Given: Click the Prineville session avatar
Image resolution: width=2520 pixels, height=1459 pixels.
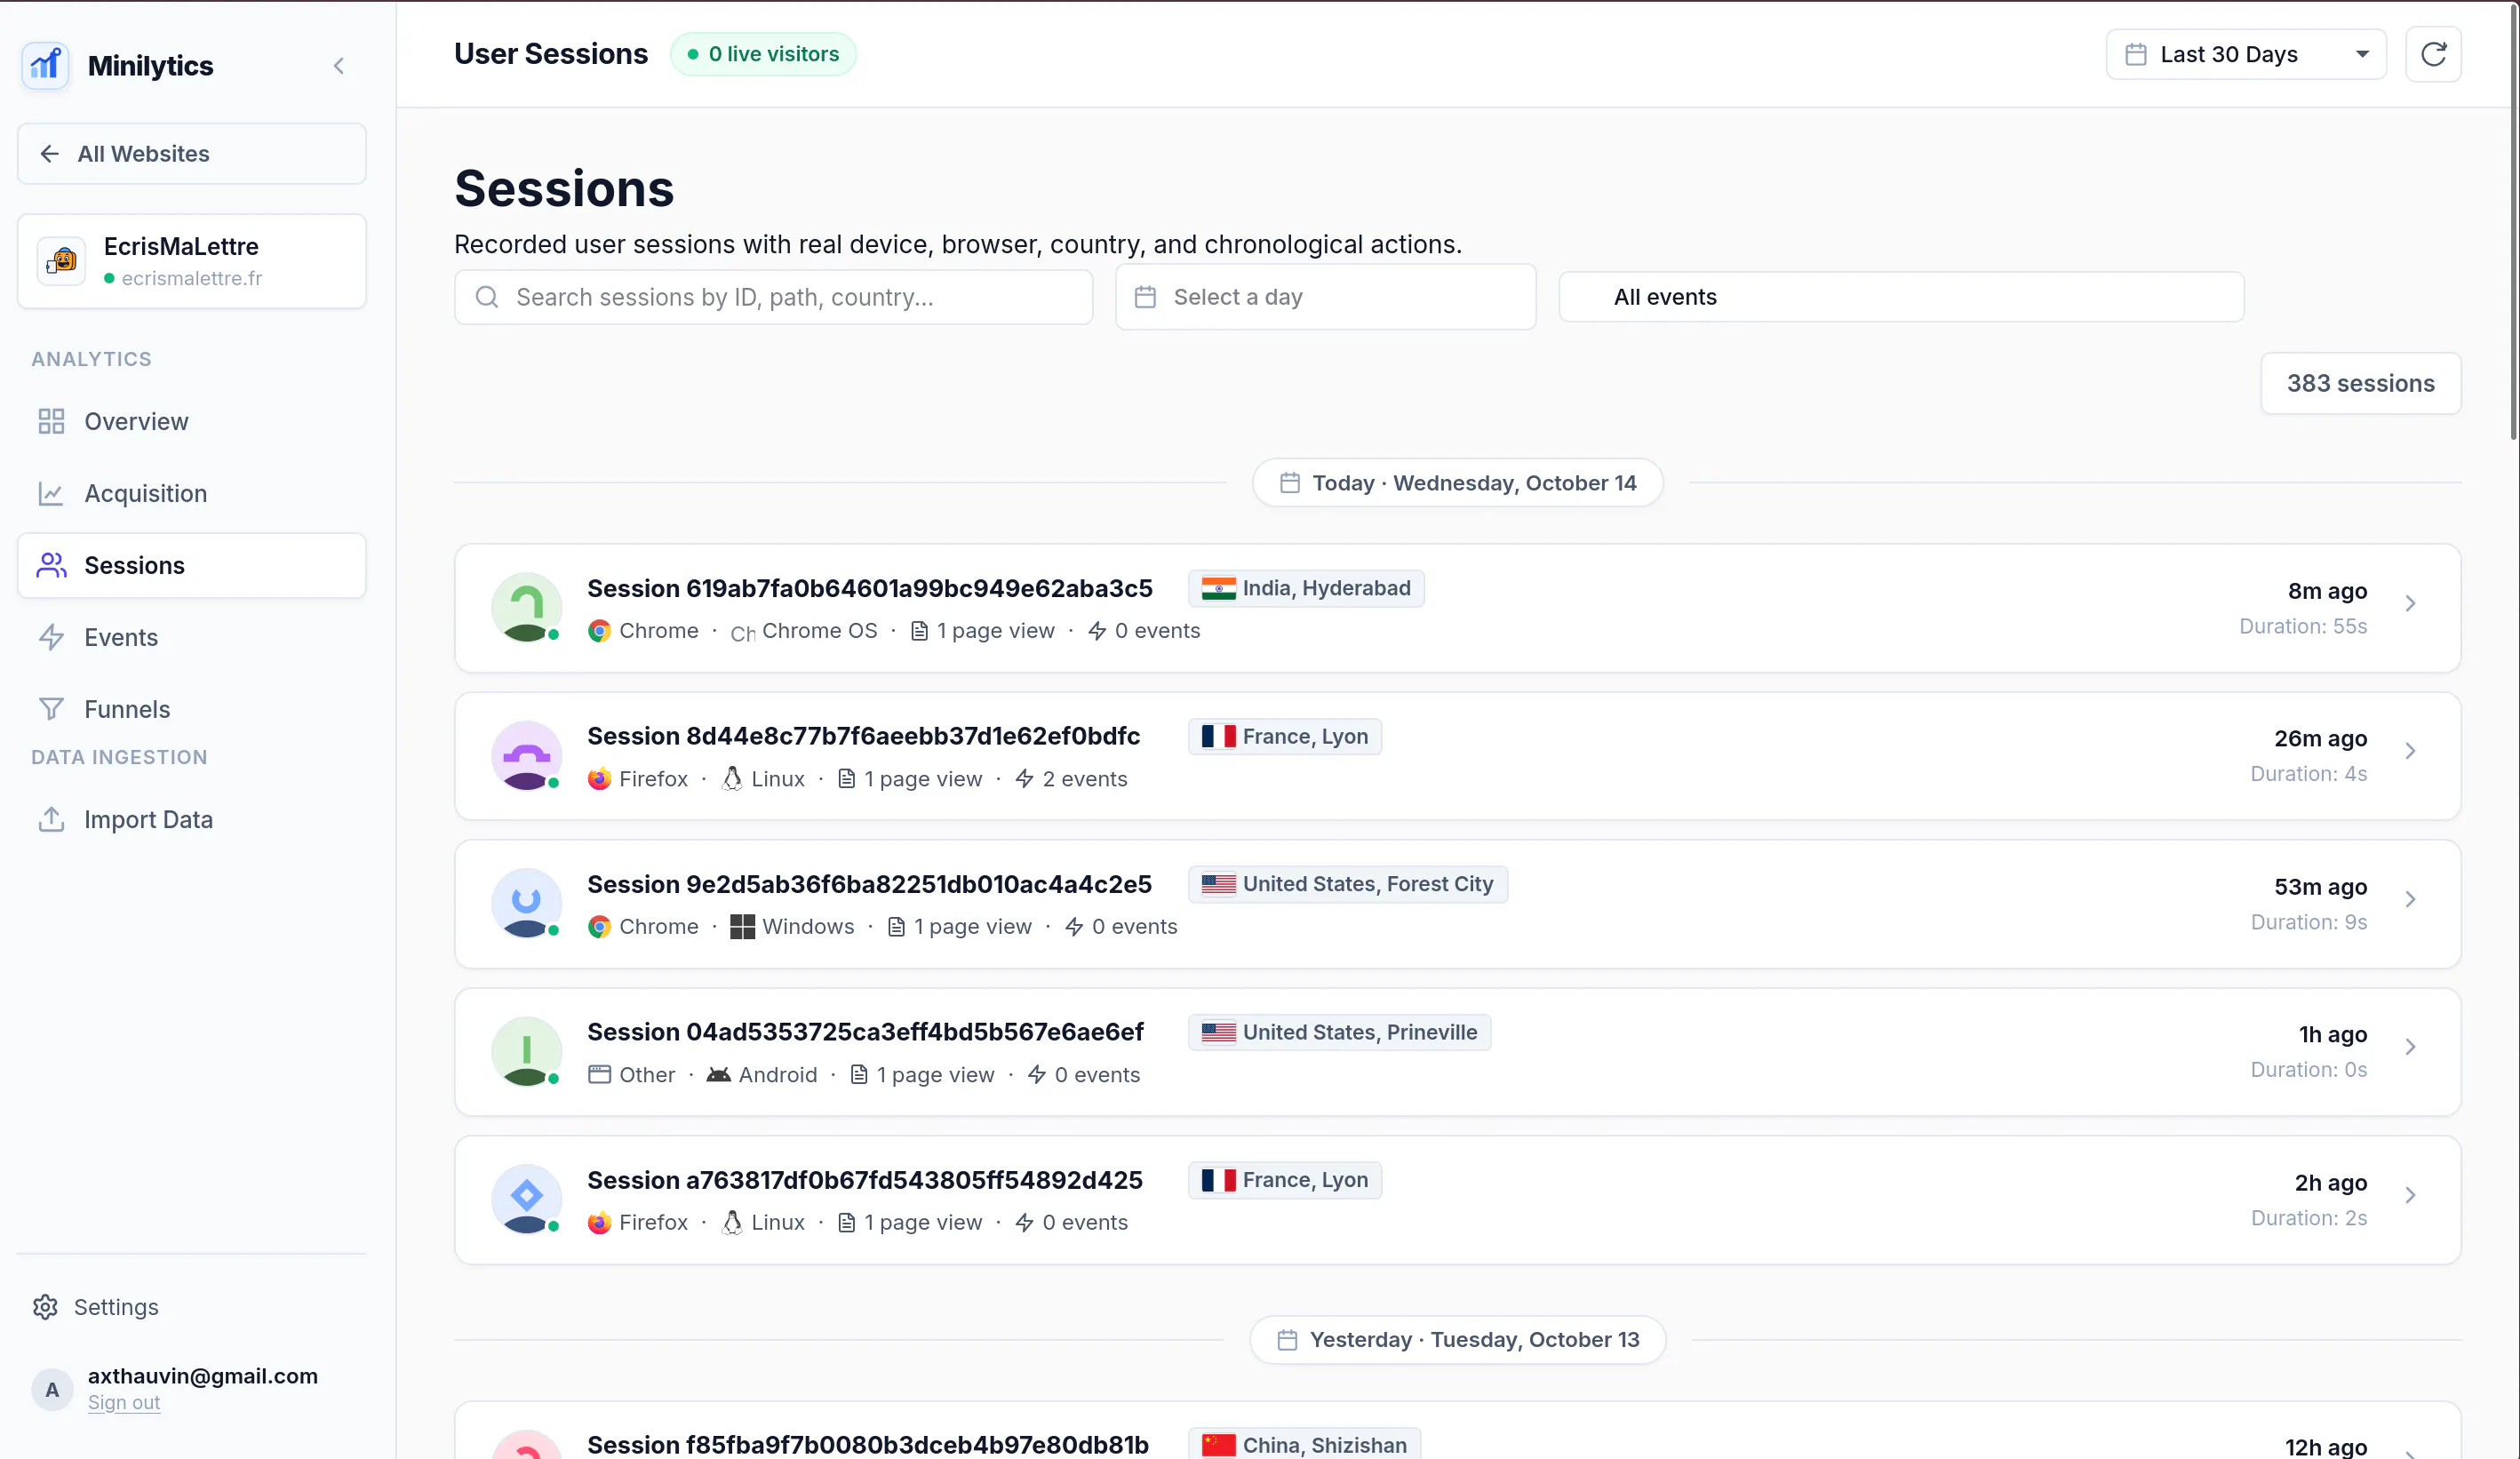Looking at the screenshot, I should click(526, 1051).
